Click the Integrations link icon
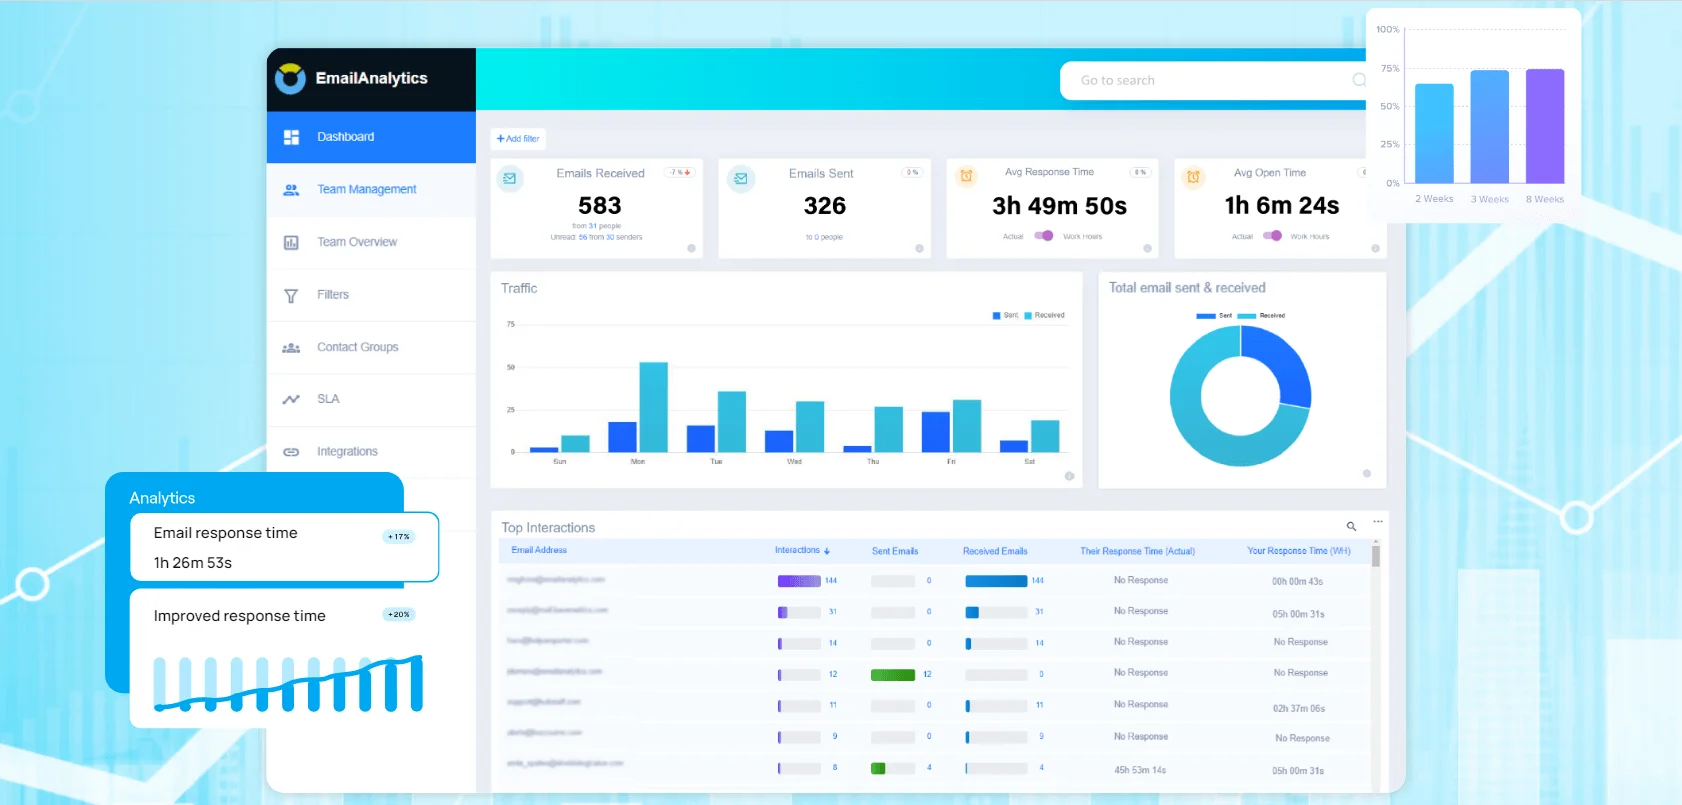This screenshot has height=805, width=1682. [x=291, y=452]
